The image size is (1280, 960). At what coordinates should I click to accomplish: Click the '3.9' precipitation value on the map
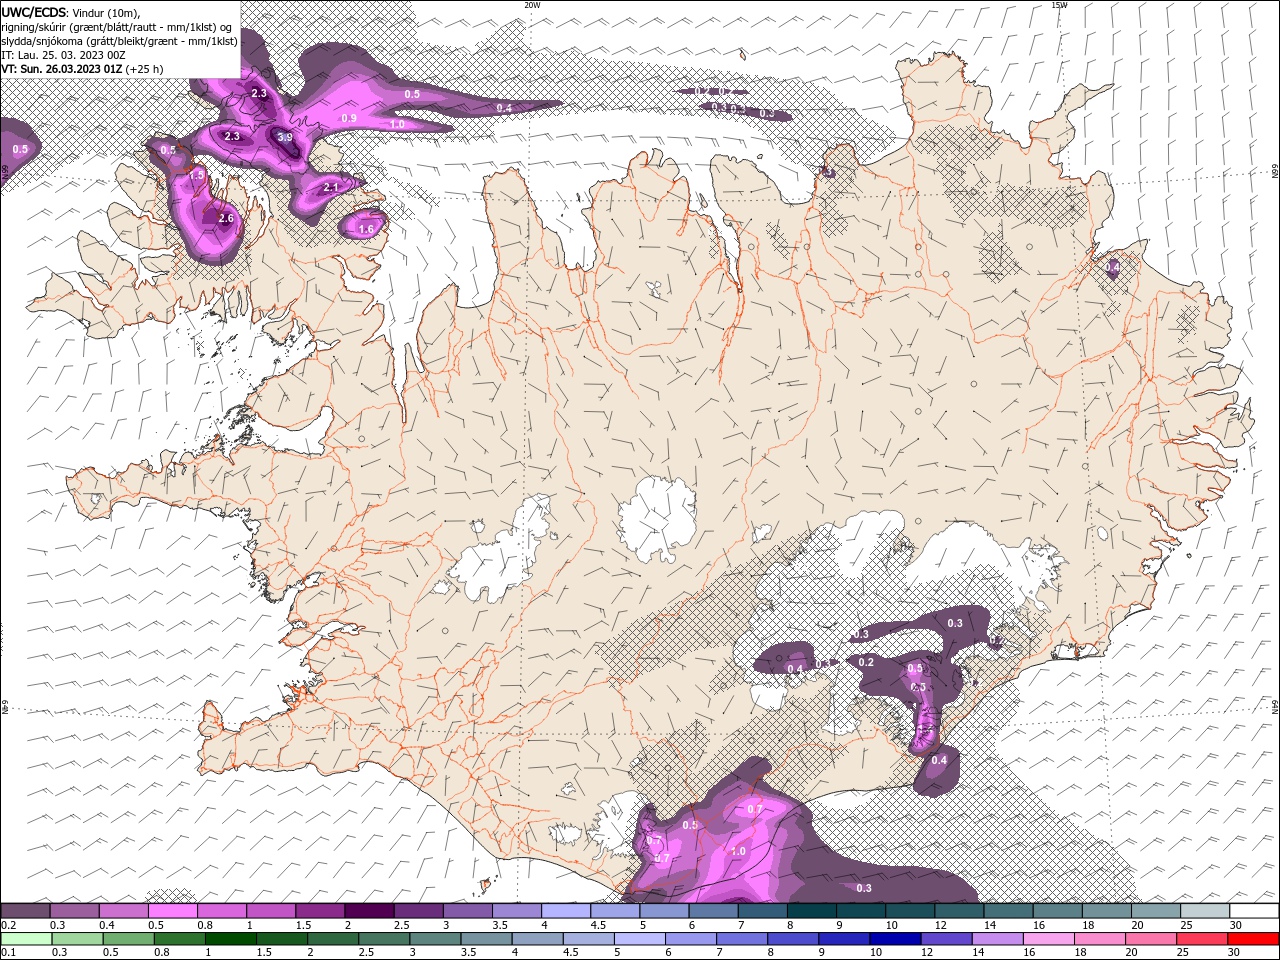click(285, 138)
